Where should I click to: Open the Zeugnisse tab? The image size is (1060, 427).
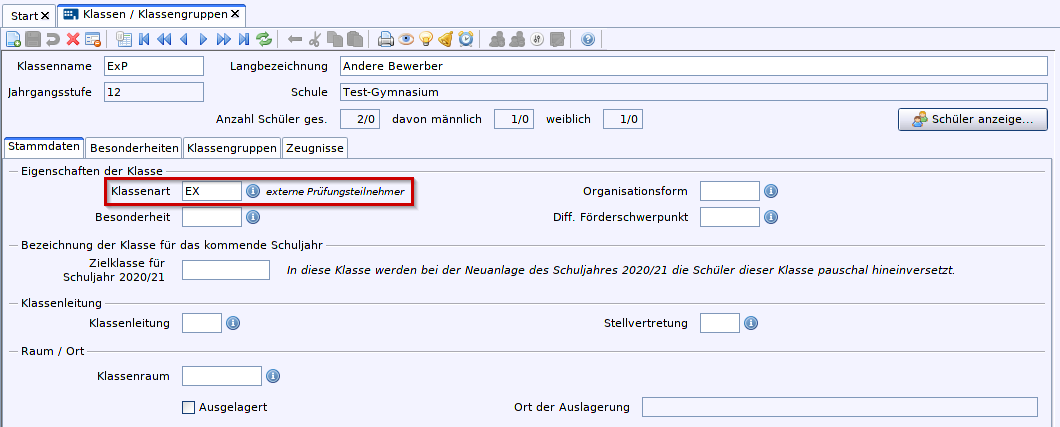point(315,147)
